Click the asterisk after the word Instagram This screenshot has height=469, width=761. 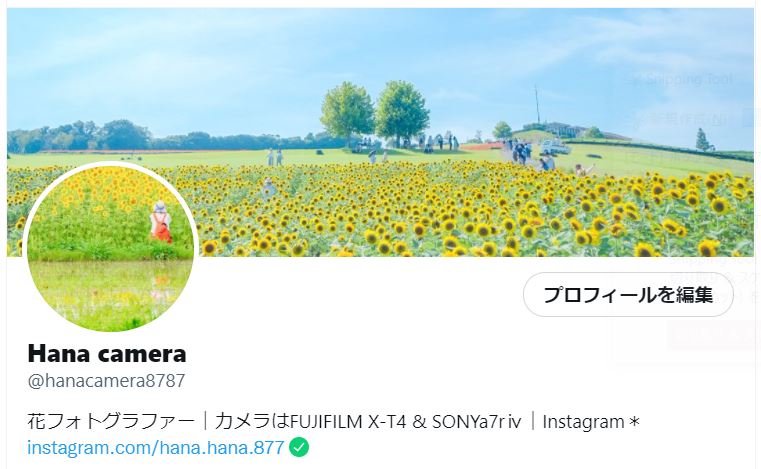634,422
